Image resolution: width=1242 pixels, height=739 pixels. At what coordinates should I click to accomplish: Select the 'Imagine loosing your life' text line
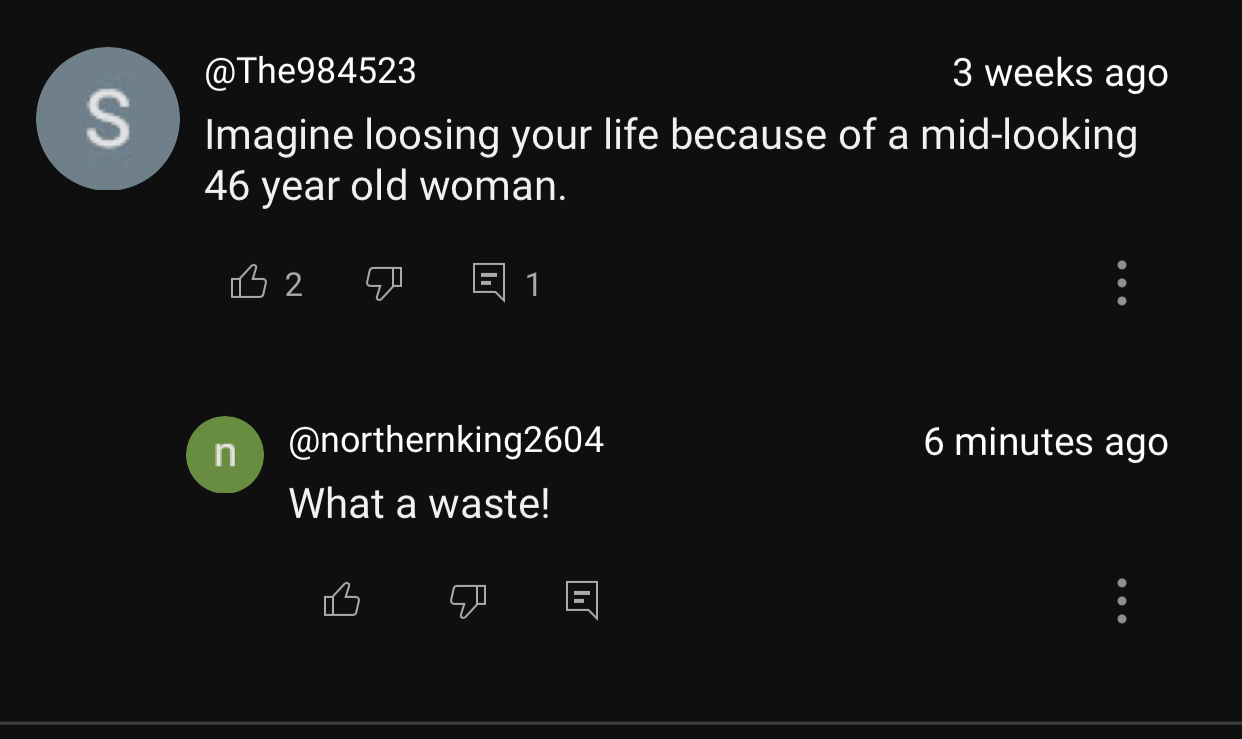(x=671, y=135)
